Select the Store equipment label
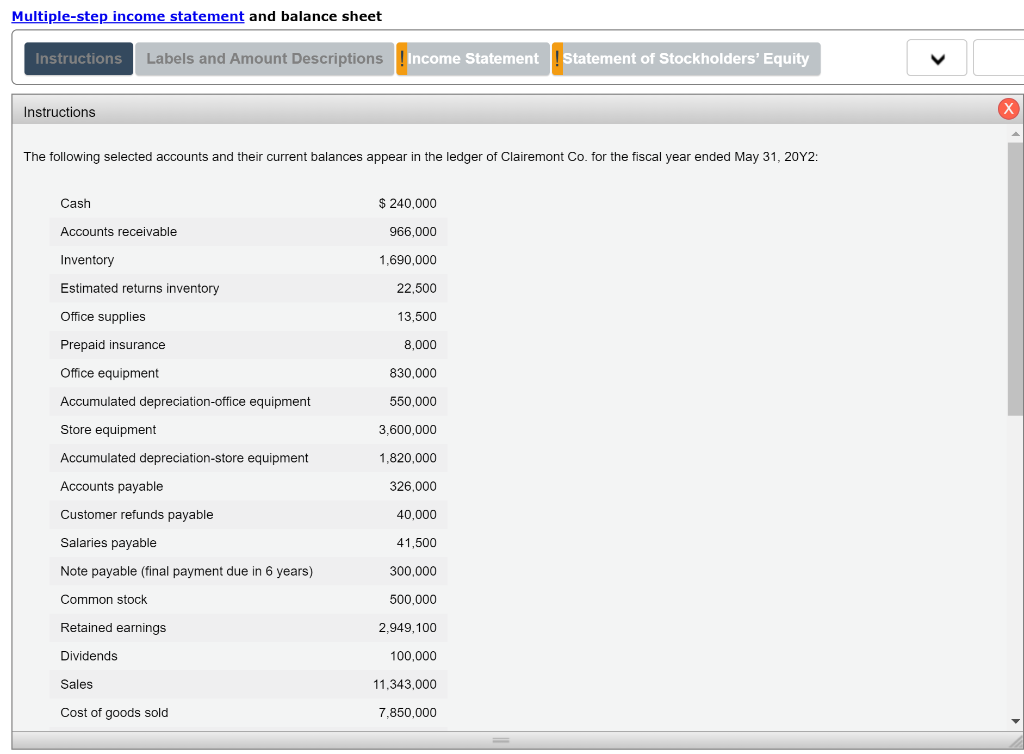Image resolution: width=1024 pixels, height=754 pixels. click(108, 430)
